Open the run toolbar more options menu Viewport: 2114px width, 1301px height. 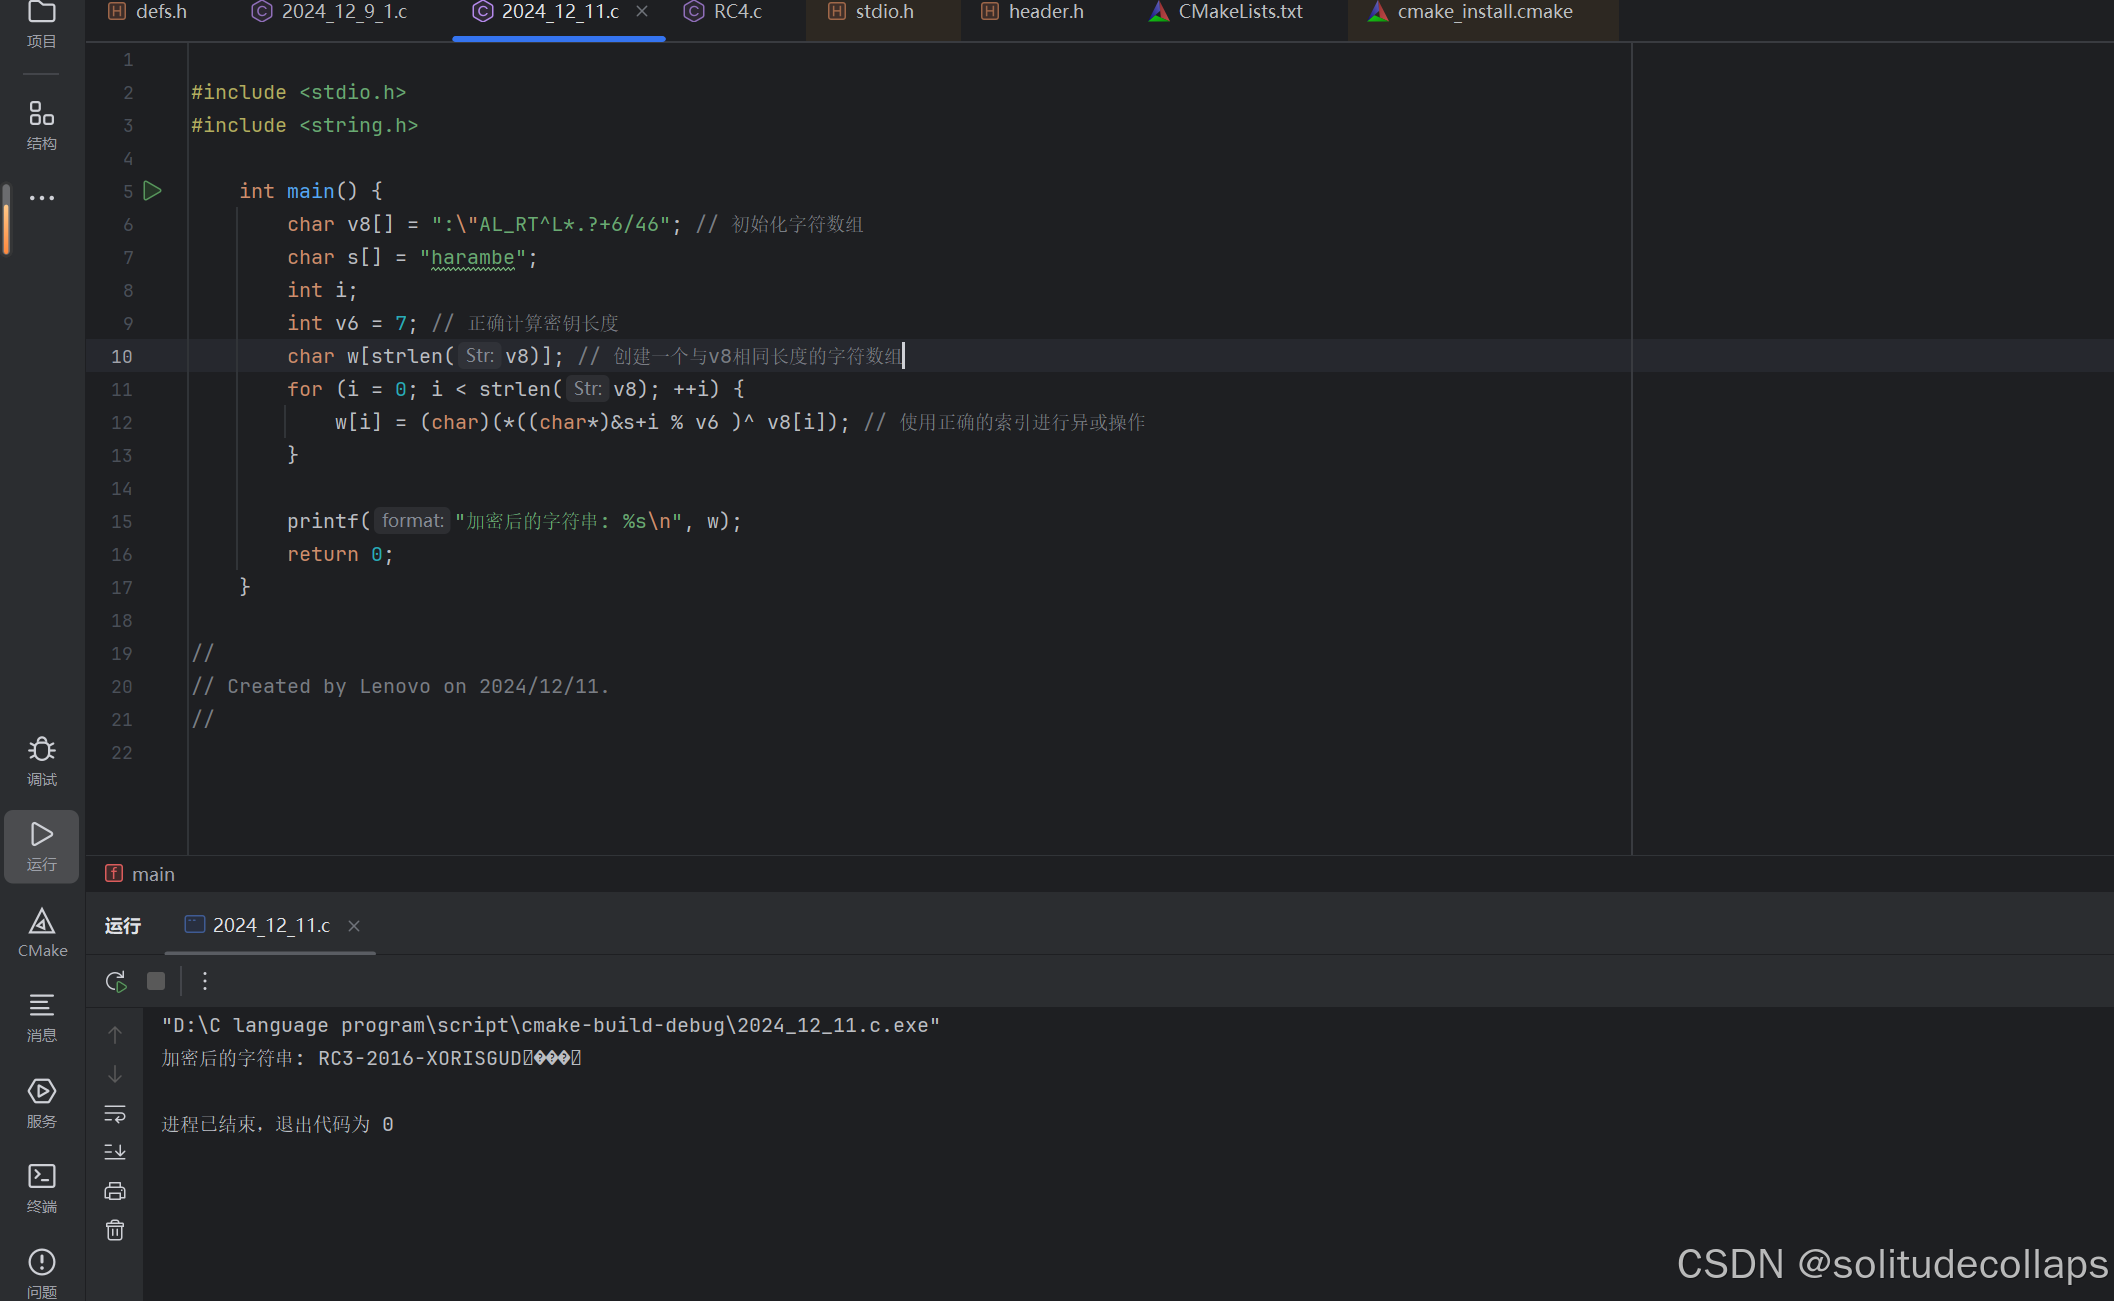(205, 981)
